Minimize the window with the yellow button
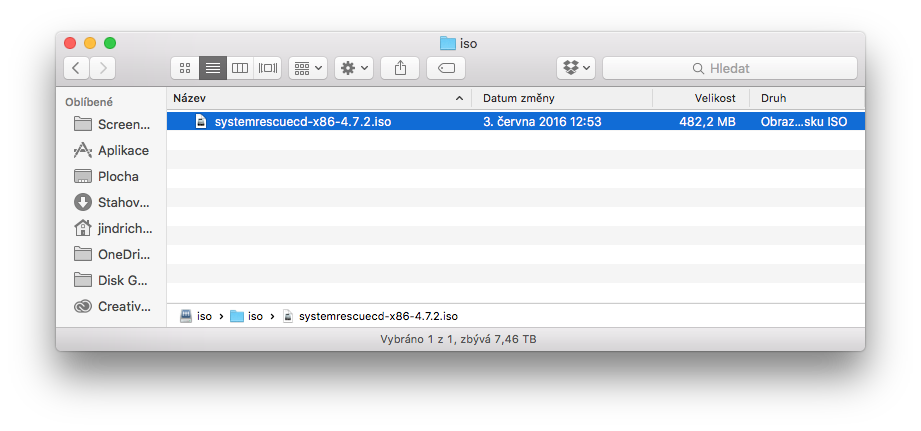The image size is (921, 431). (x=90, y=43)
